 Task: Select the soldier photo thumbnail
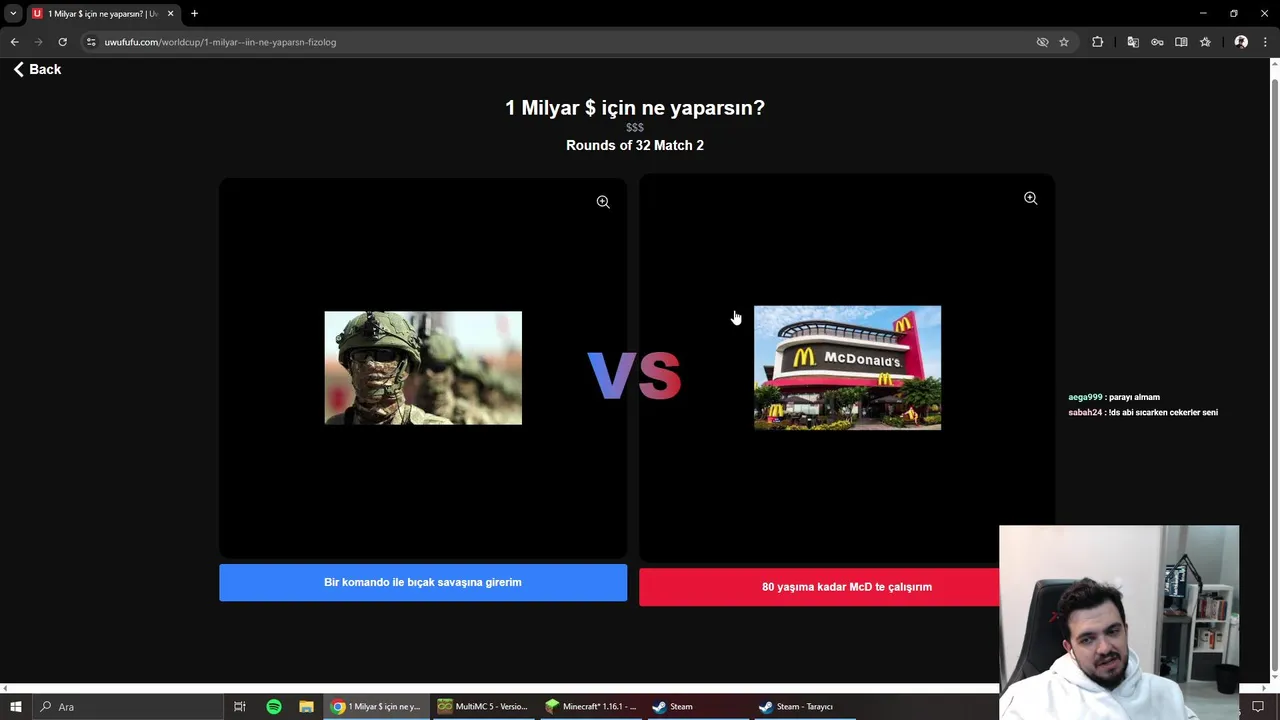coord(423,368)
